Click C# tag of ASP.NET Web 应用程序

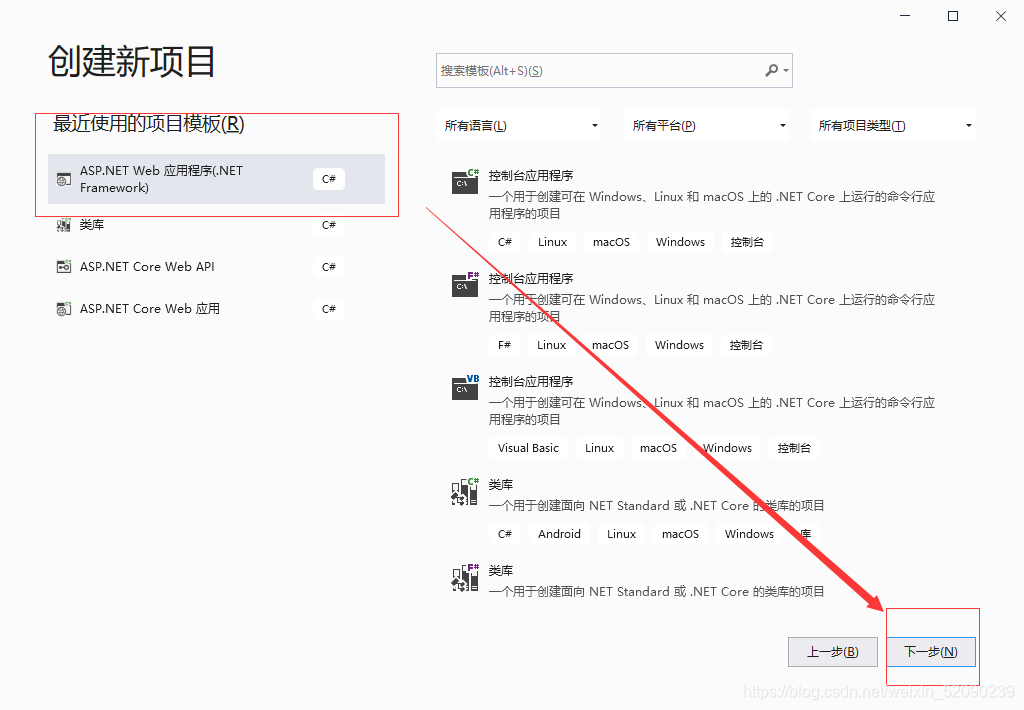point(328,179)
